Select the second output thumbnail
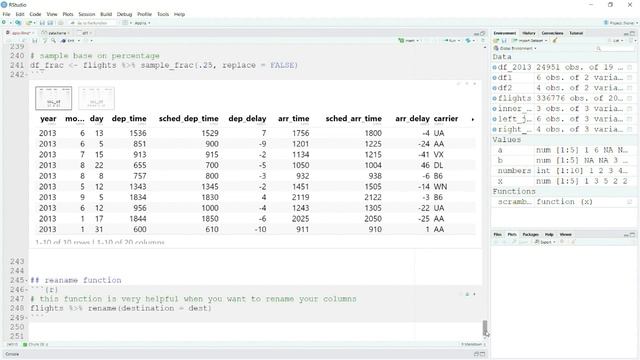 [x=96, y=98]
